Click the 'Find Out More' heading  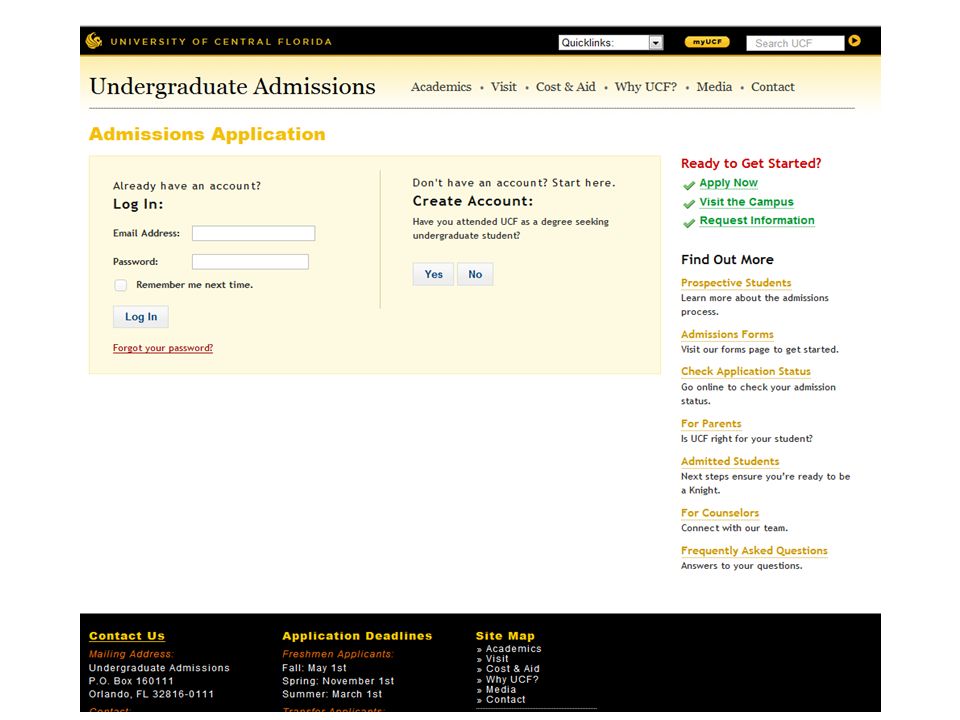click(727, 260)
